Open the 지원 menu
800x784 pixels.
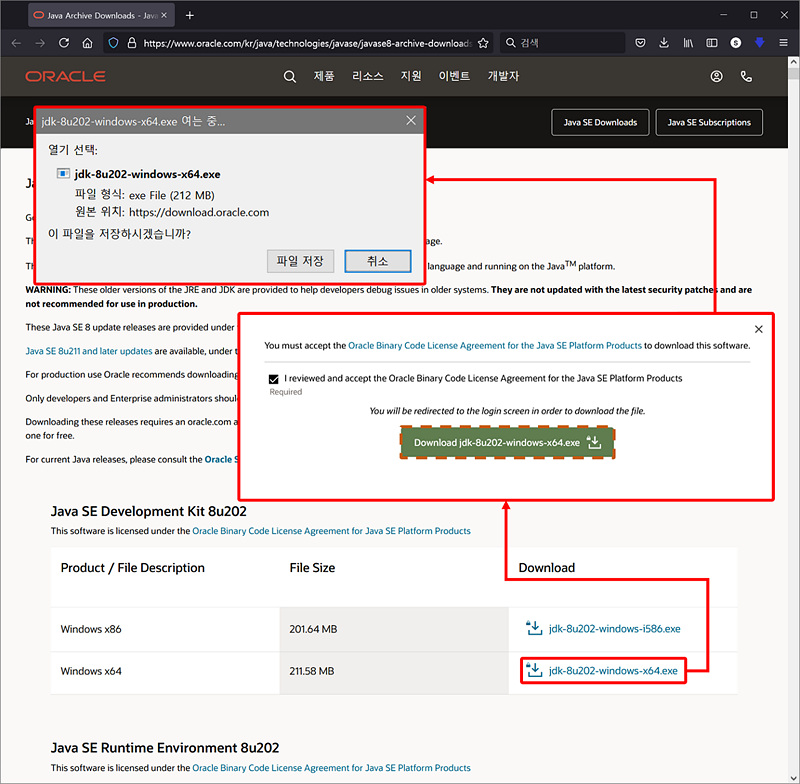pyautogui.click(x=411, y=77)
